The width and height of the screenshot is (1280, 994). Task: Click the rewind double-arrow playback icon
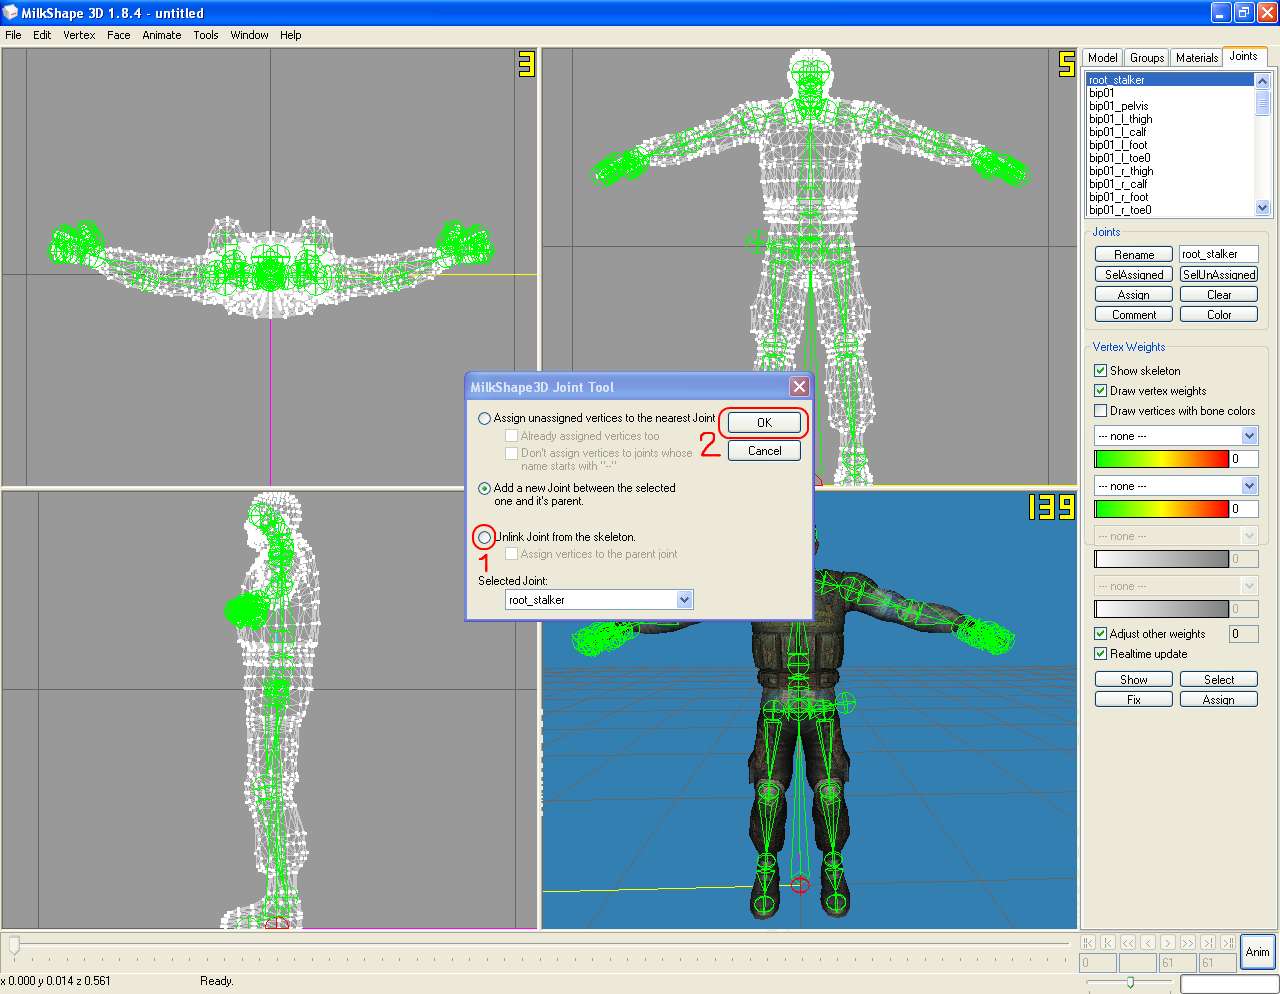(x=1128, y=942)
